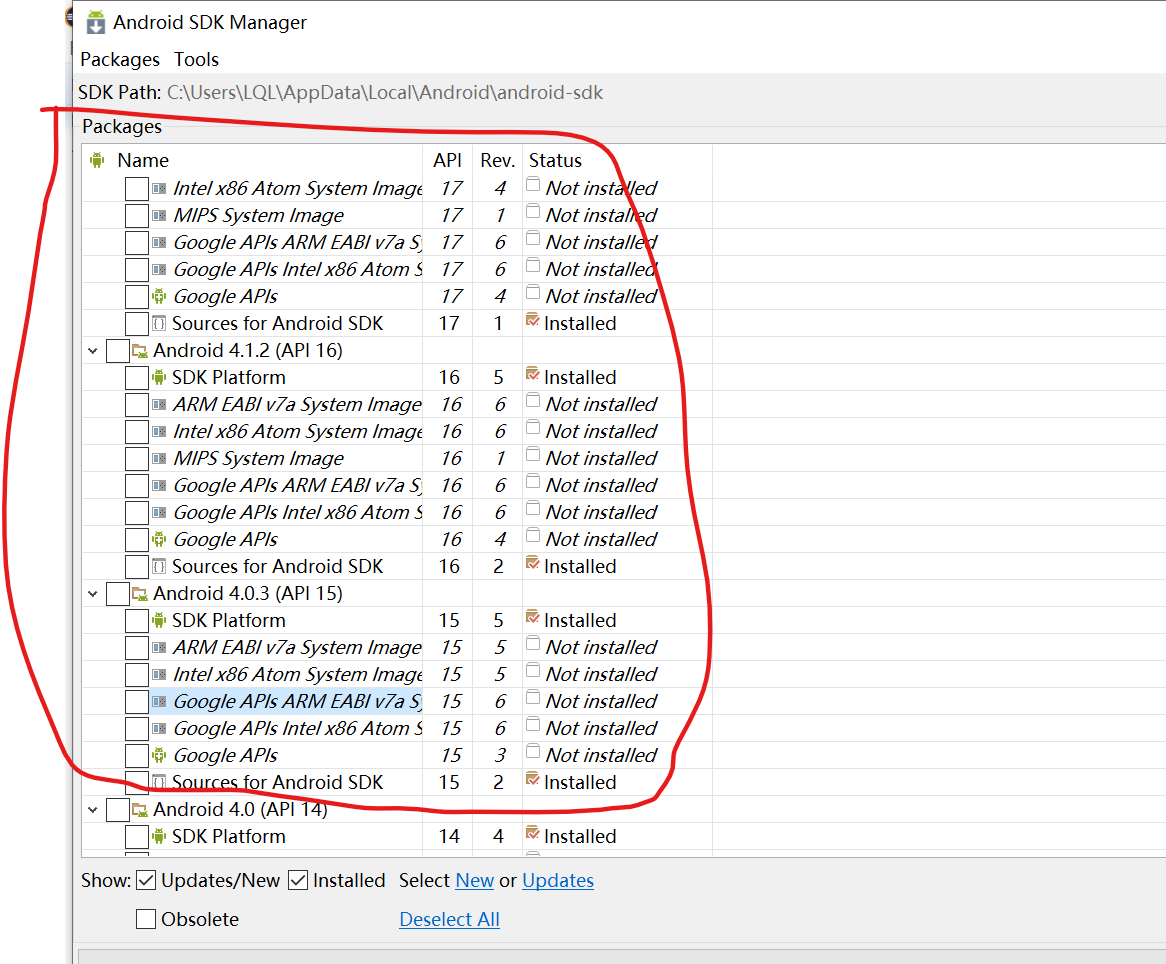Check the SDK Platform API 14 checkbox
This screenshot has height=964, width=1166.
[137, 837]
